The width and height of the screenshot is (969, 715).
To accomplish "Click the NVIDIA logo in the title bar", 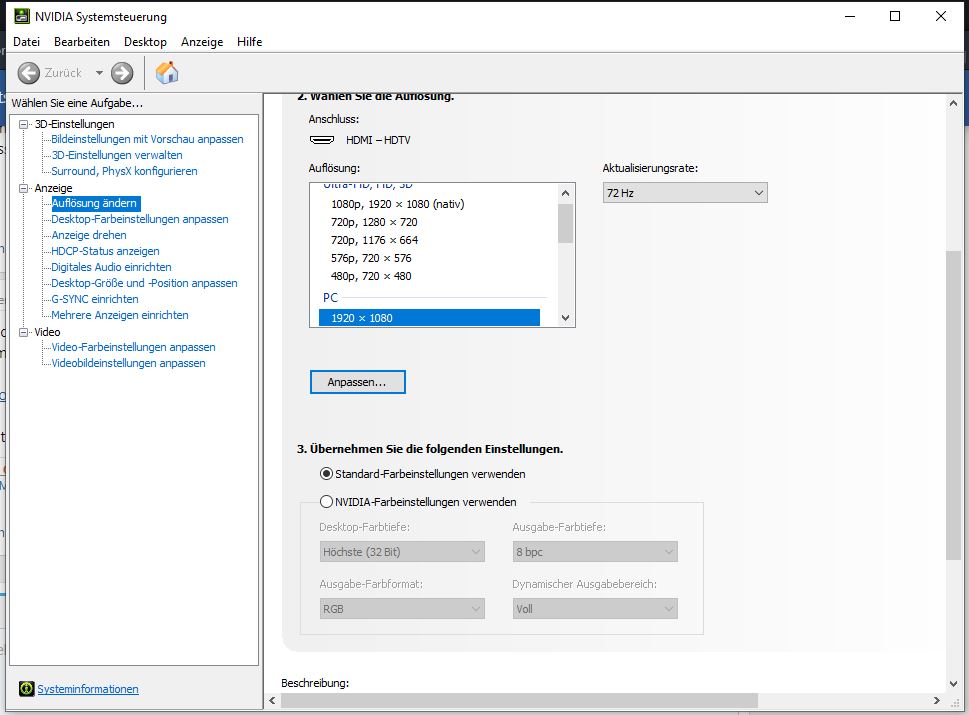I will tap(22, 17).
